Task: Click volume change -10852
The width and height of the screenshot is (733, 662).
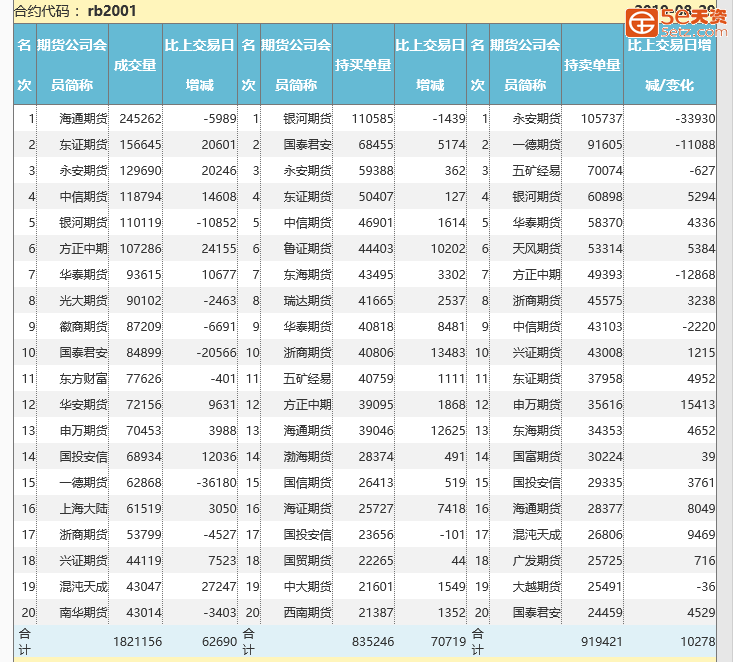Action: pyautogui.click(x=216, y=223)
